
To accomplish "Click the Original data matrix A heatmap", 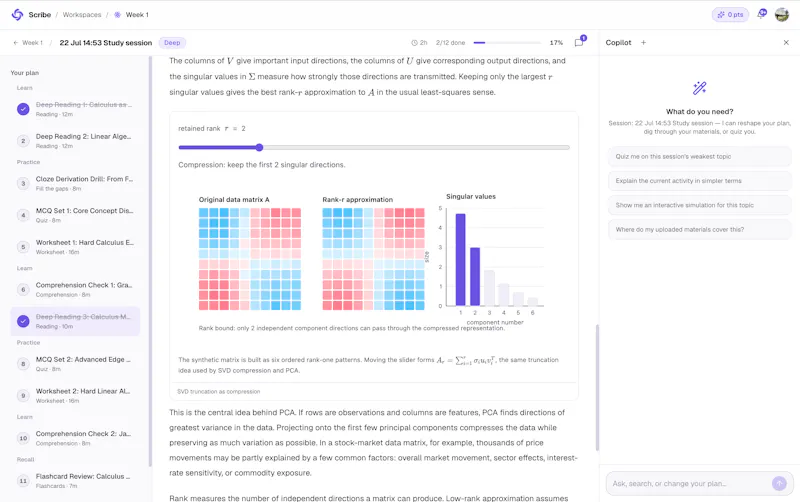I will (x=250, y=259).
